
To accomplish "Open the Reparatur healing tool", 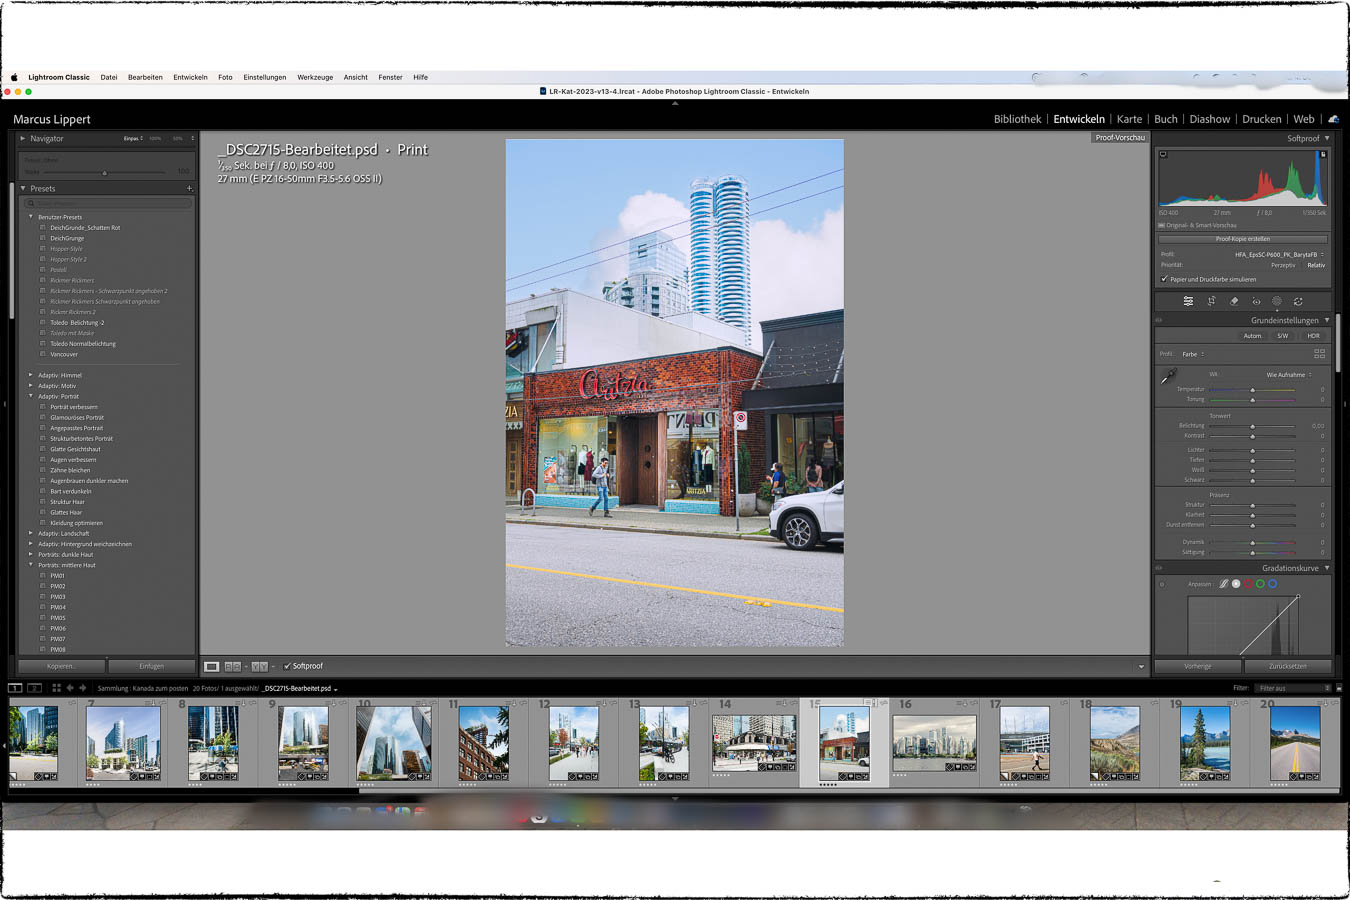I will 1235,301.
